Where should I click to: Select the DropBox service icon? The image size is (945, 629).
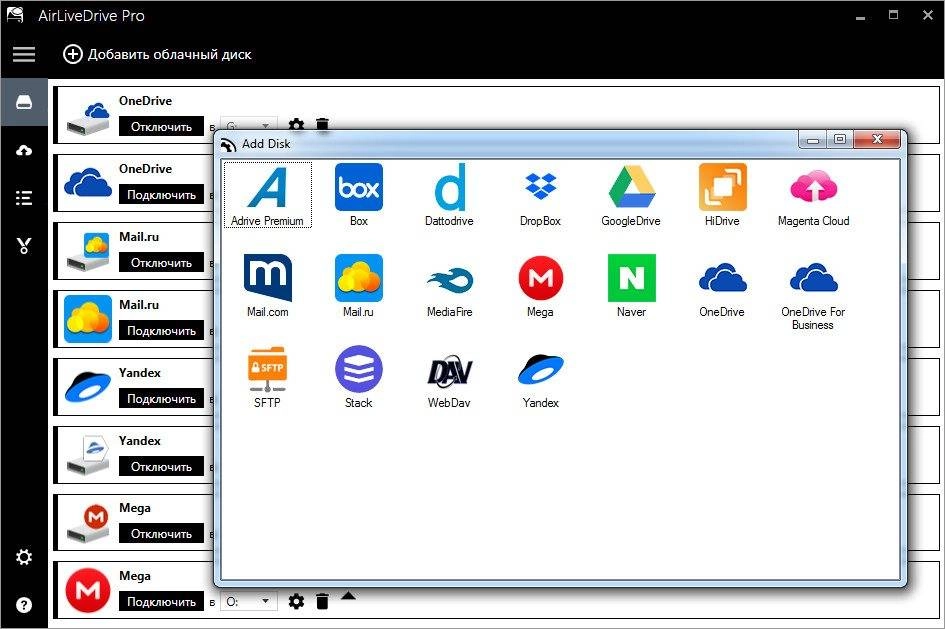pos(541,195)
